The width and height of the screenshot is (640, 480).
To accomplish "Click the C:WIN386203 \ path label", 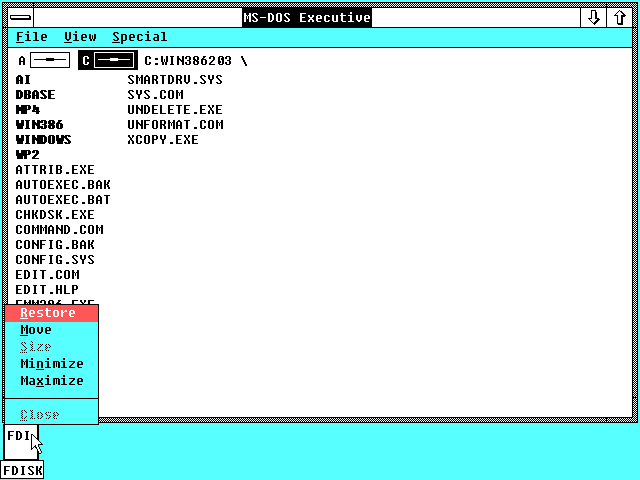I will point(196,61).
